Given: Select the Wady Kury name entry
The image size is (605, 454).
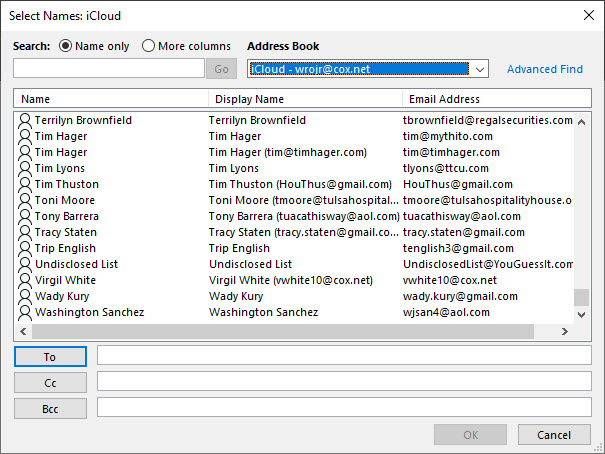Looking at the screenshot, I should click(62, 296).
